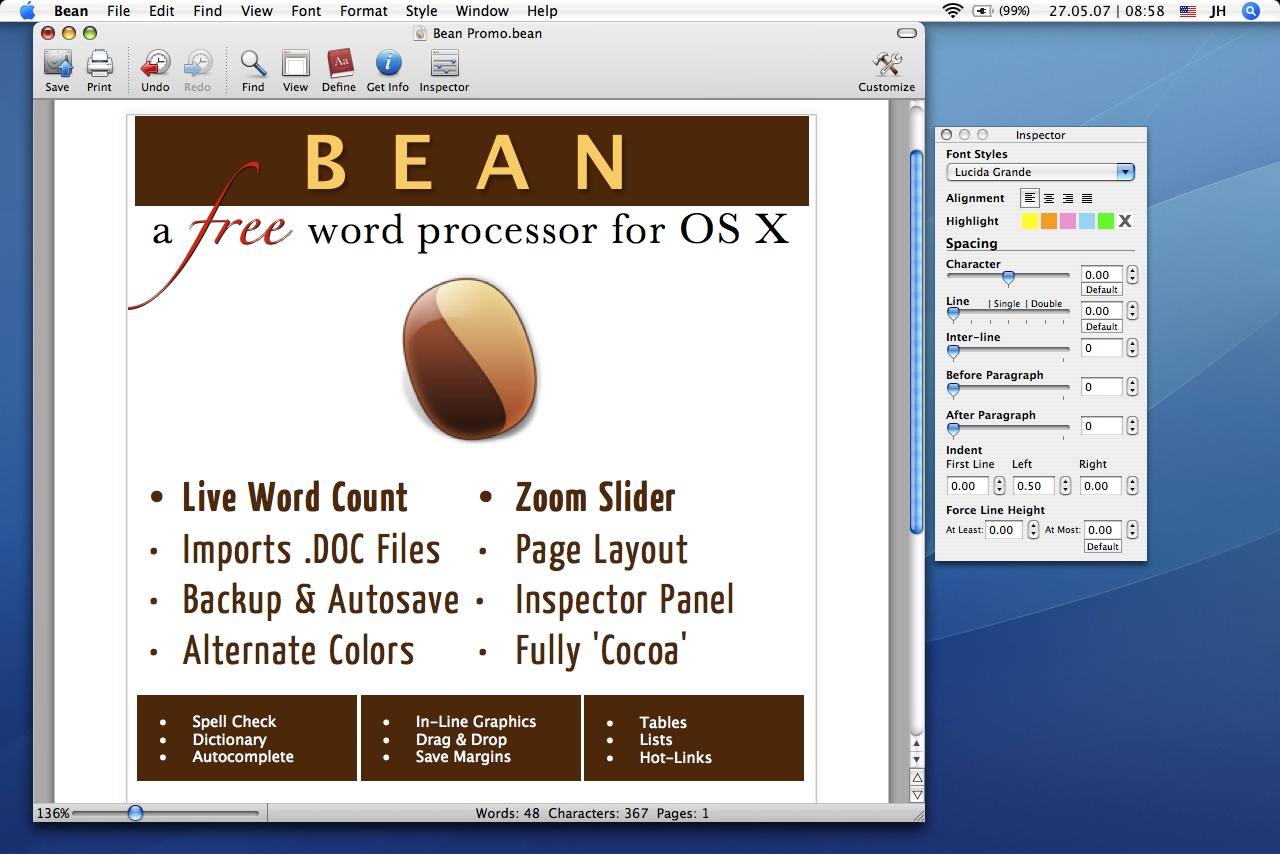This screenshot has height=854, width=1280.
Task: Click the Left indent stepper
Action: [x=1065, y=486]
